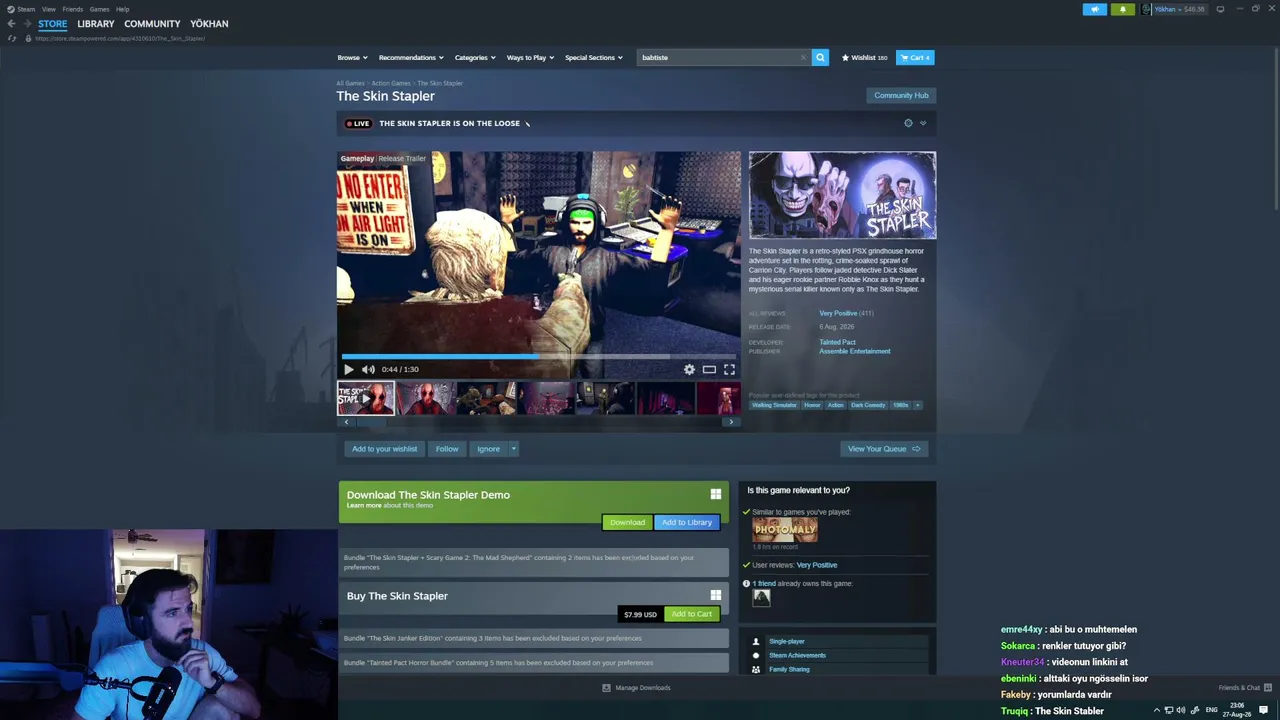Clear the search box text

[x=803, y=58]
